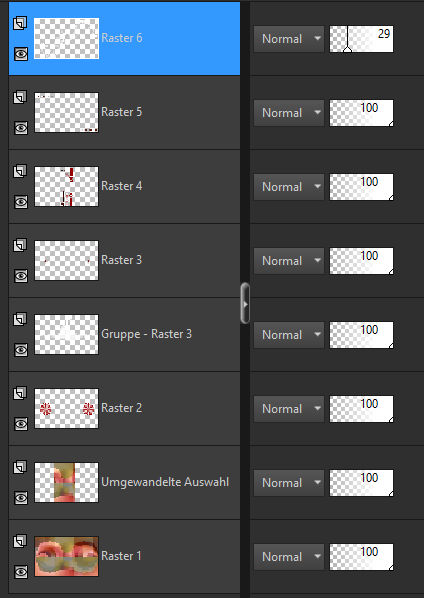This screenshot has height=598, width=424.
Task: Open blend mode dropdown for Raster 4
Action: pyautogui.click(x=289, y=187)
